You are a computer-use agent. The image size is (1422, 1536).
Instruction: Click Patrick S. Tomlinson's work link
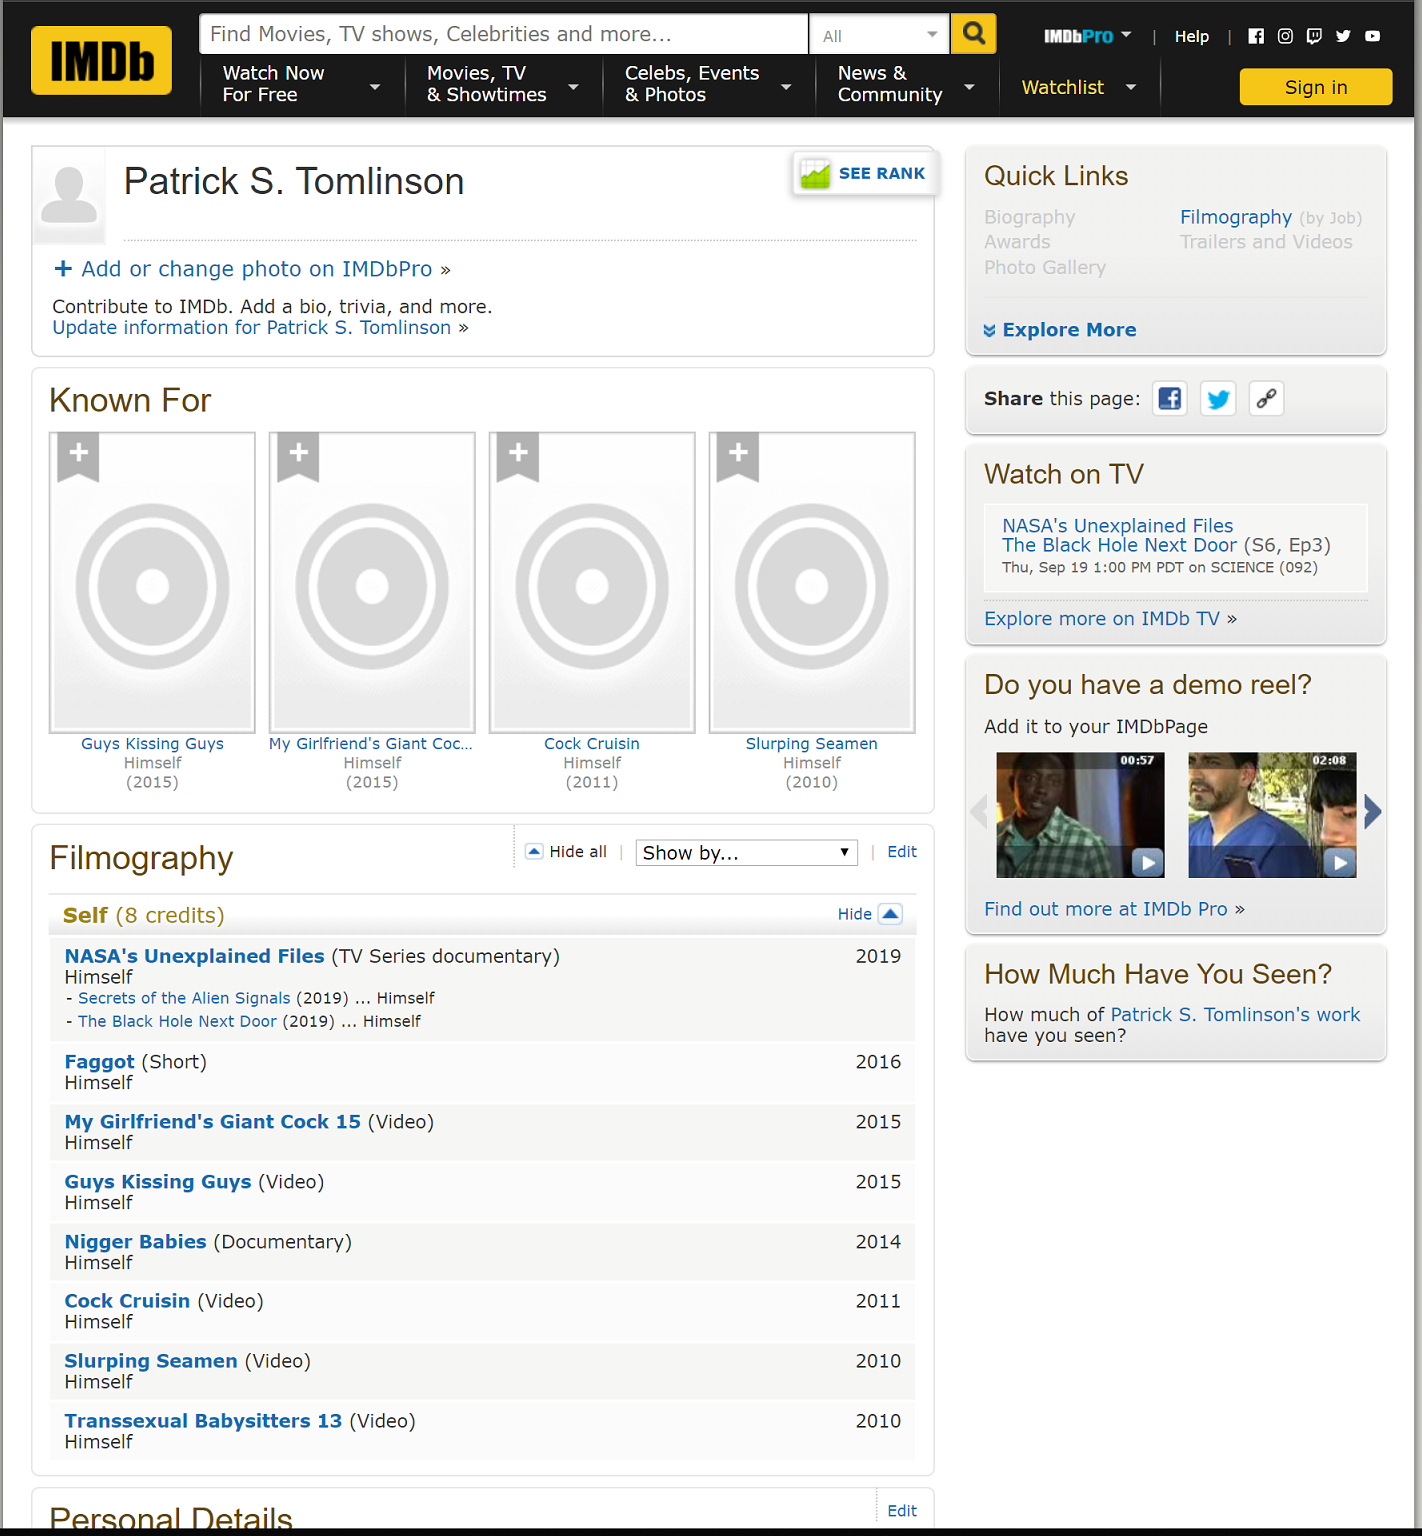(1236, 1015)
